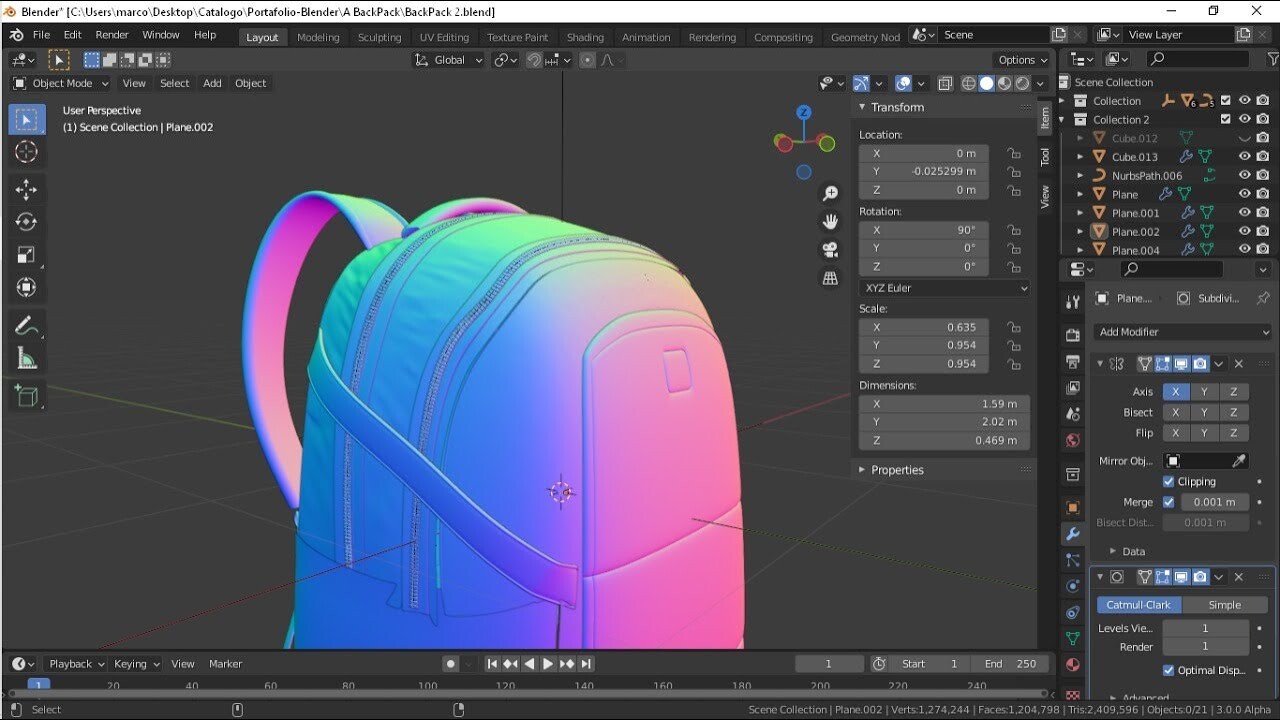Open the World properties globe icon
The width and height of the screenshot is (1280, 720).
[x=1073, y=440]
